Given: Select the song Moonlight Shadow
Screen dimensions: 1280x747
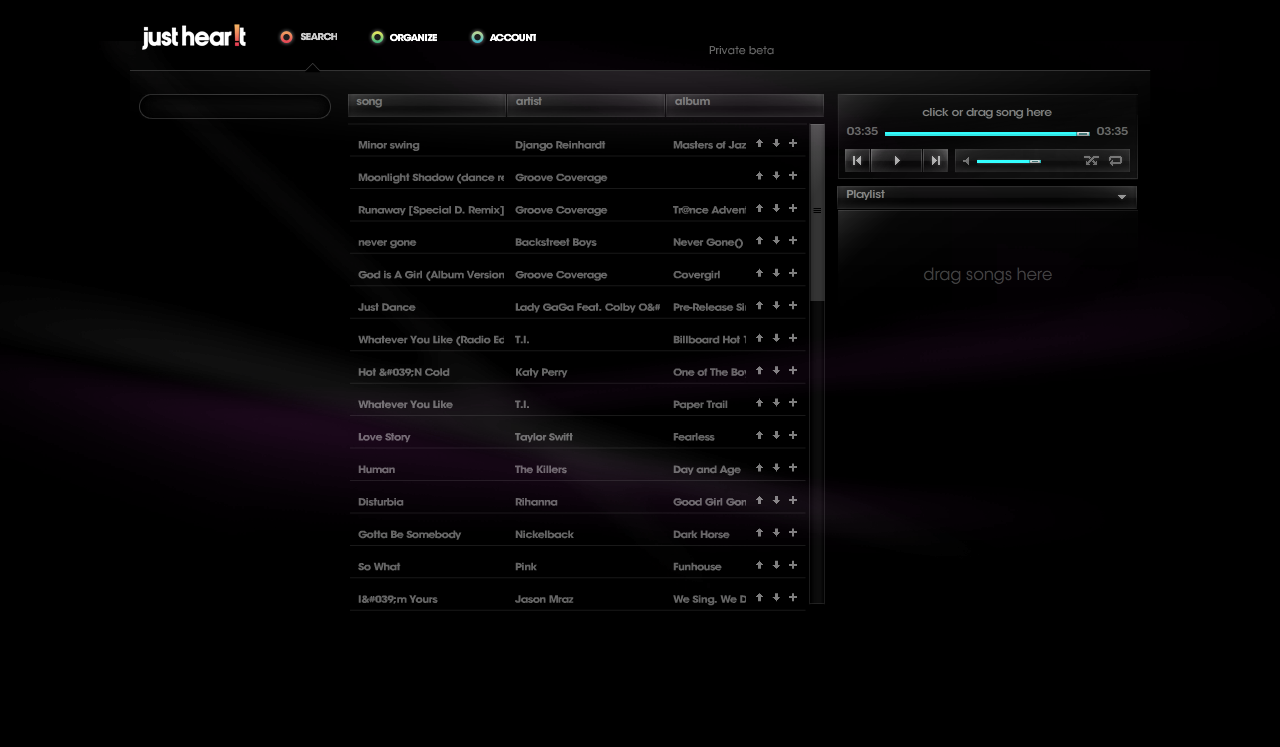Looking at the screenshot, I should 431,178.
